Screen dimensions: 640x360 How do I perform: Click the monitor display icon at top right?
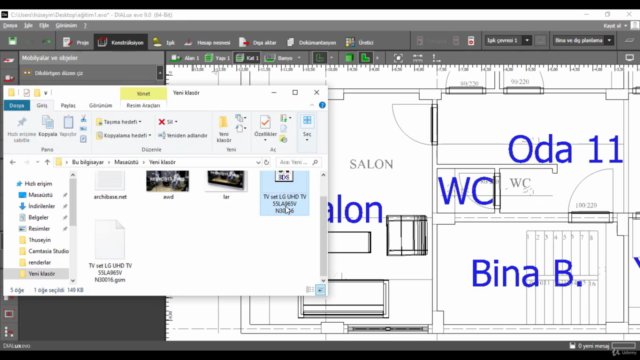point(629,58)
